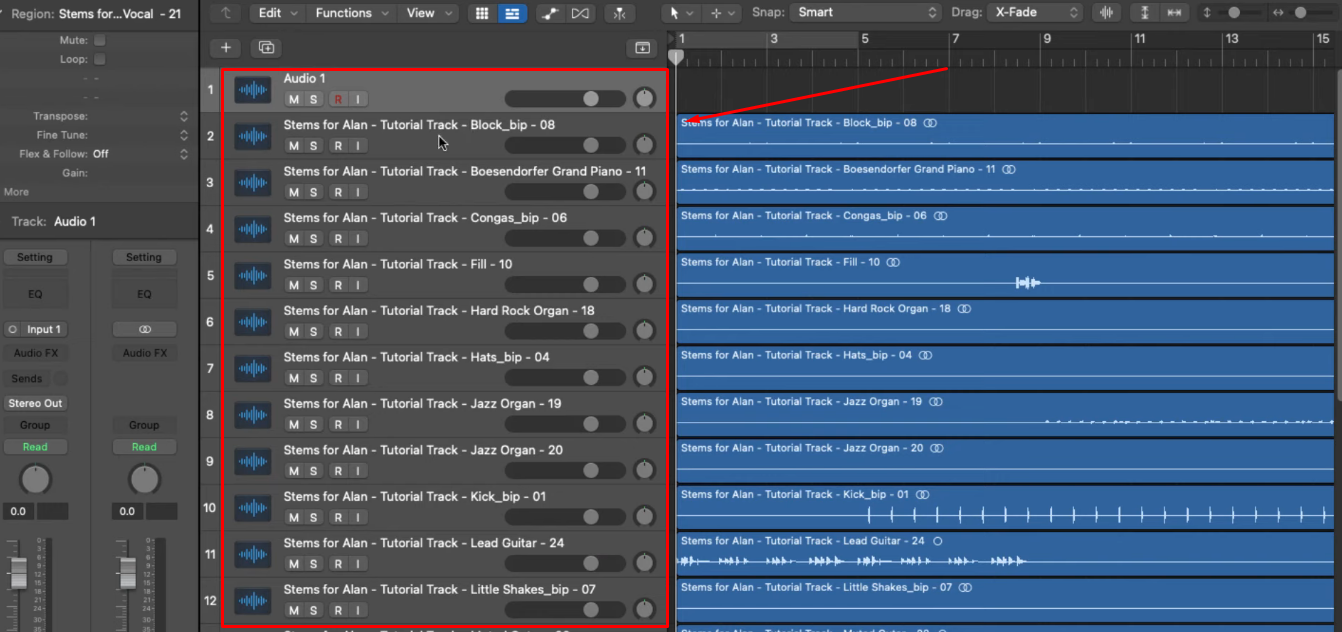Adjust volume slider on Lead Guitar - 24 track
Screen dimensions: 1342x632
(x=566, y=563)
